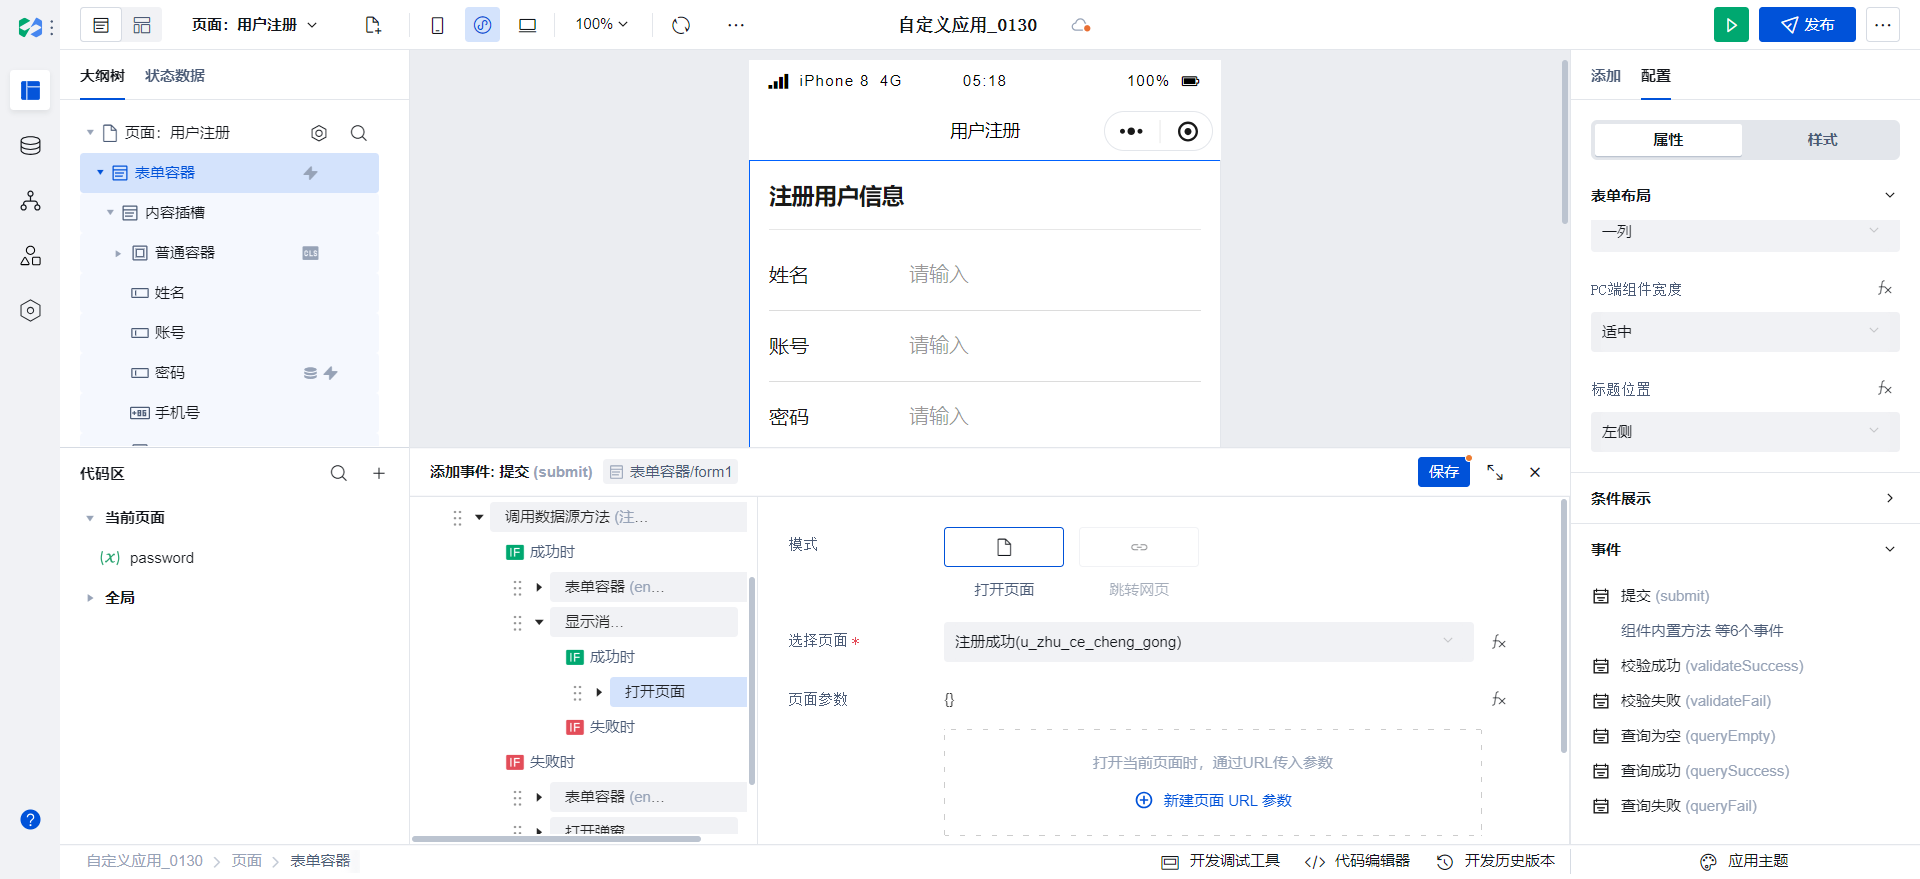Click the 发布 publish button

point(1807,25)
